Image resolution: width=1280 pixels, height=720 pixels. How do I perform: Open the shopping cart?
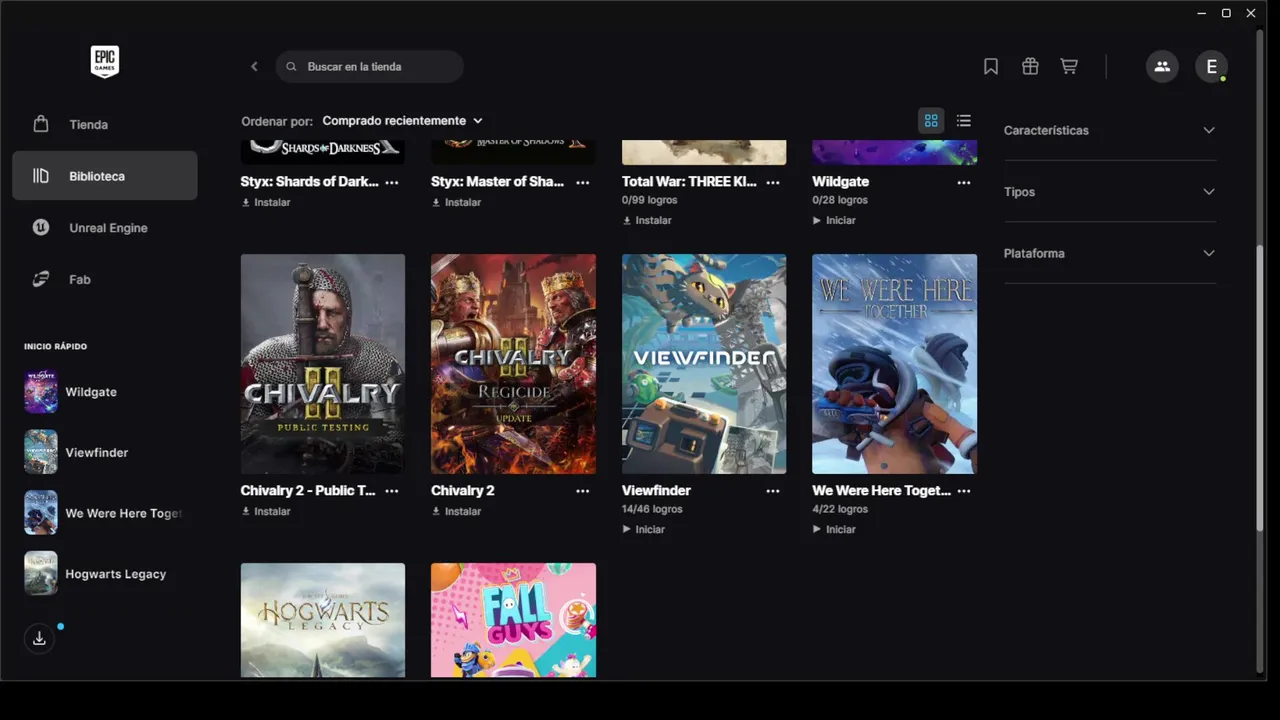point(1069,67)
